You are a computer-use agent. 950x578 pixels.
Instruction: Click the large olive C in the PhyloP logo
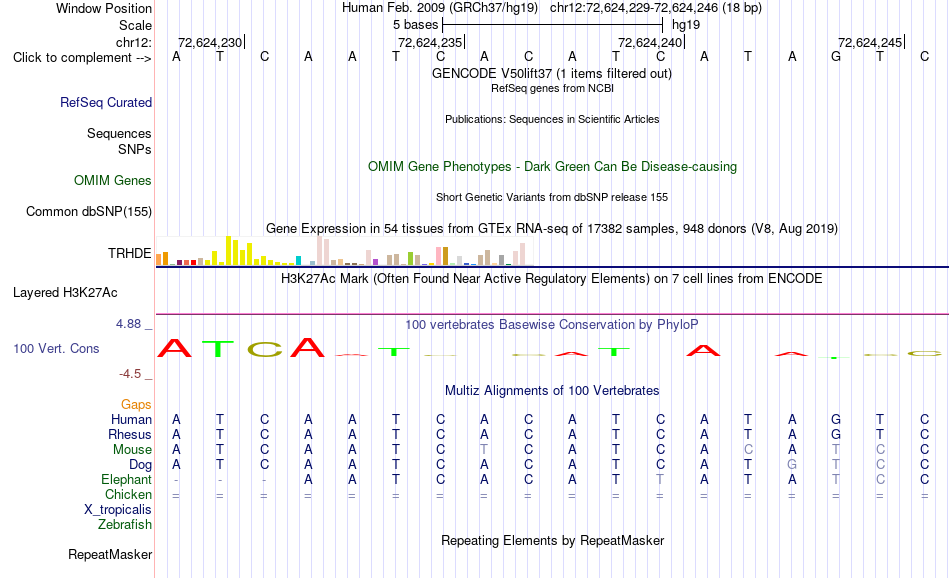click(265, 349)
